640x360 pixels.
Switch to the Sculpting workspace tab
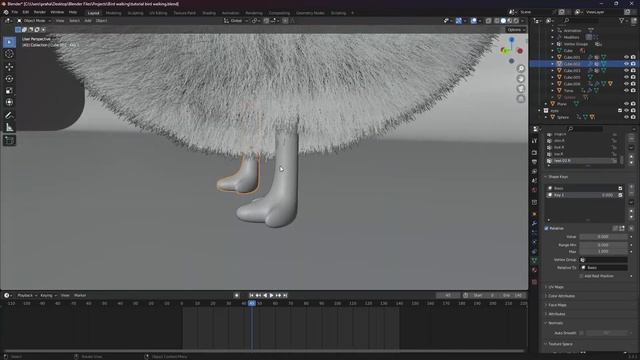click(136, 13)
